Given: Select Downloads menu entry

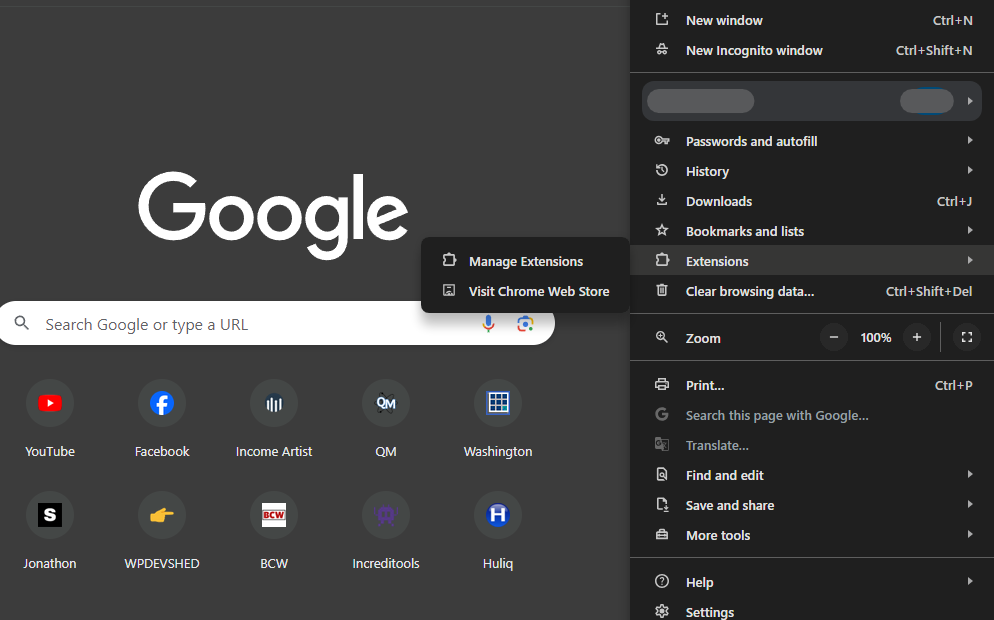Looking at the screenshot, I should pos(812,201).
